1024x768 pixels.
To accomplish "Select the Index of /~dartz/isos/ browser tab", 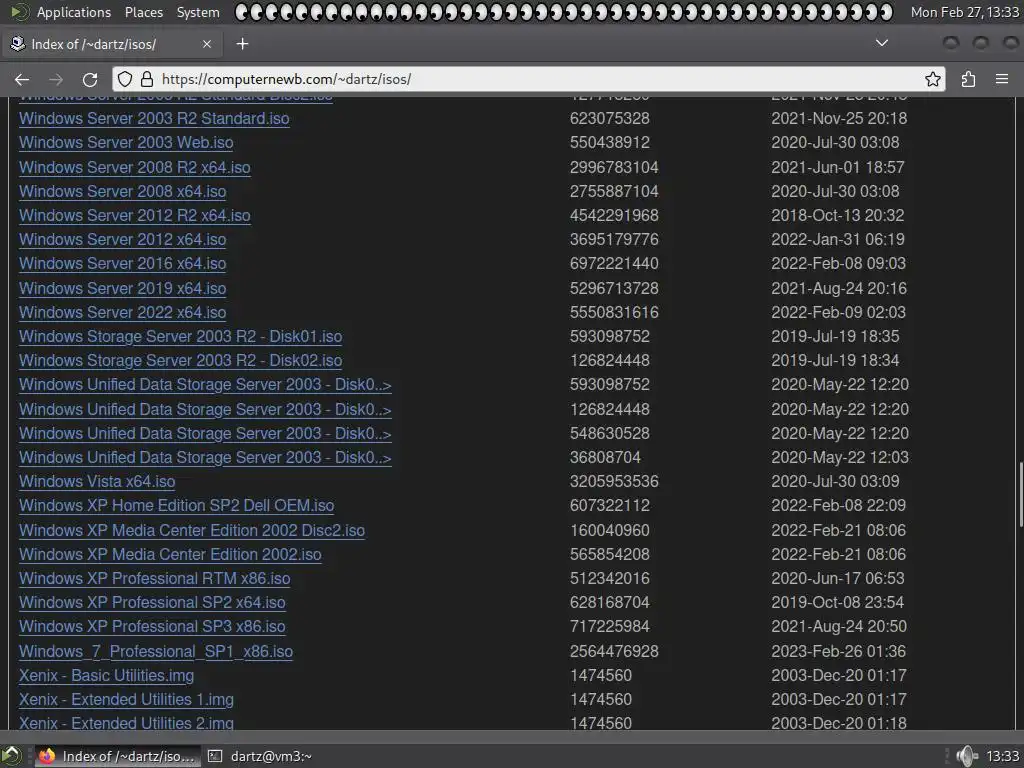I will [x=112, y=44].
